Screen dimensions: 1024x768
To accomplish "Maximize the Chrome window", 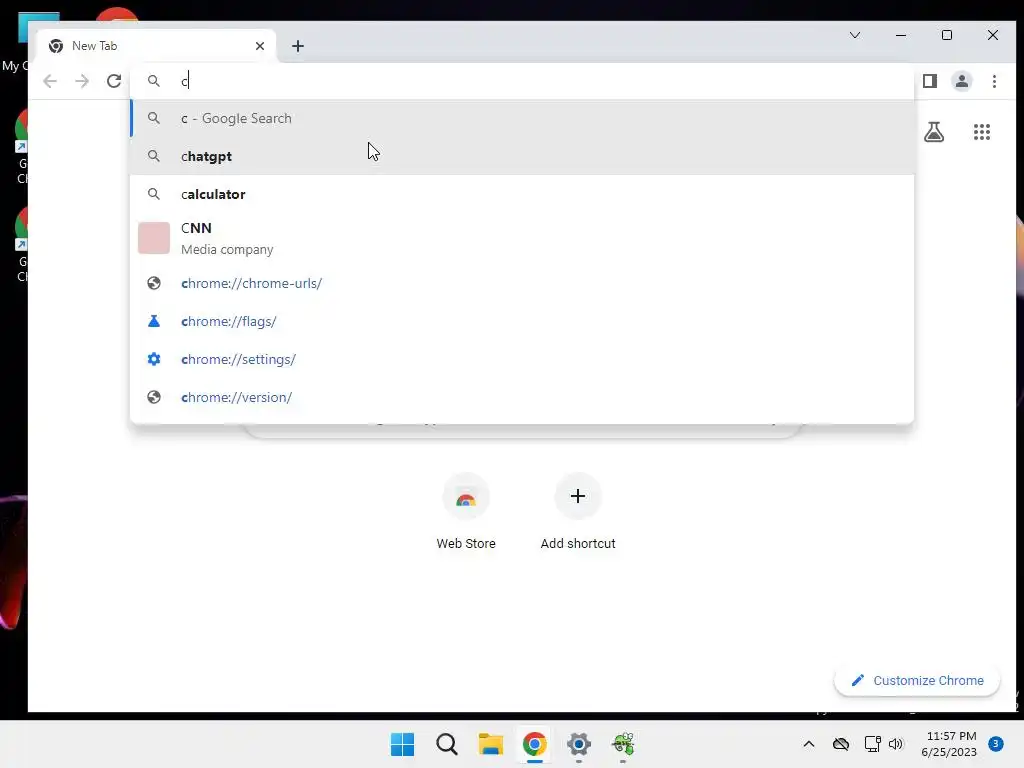I will (947, 35).
